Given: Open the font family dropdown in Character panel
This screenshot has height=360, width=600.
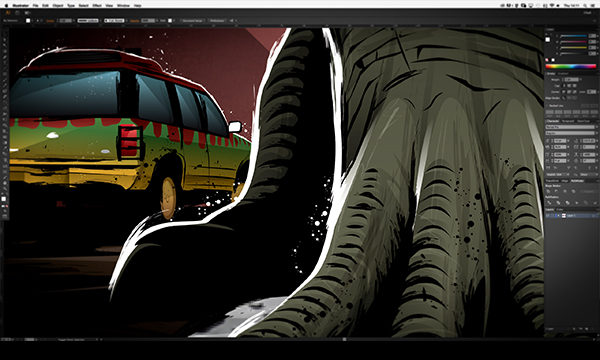Looking at the screenshot, I should [x=571, y=127].
